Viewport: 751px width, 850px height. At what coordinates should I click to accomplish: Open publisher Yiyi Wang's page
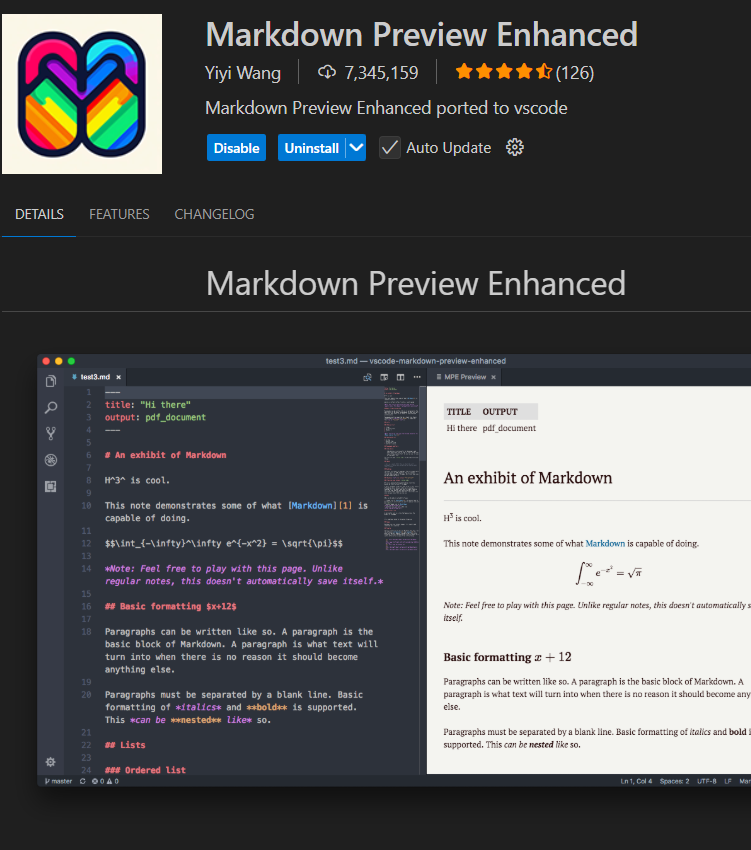coord(243,73)
